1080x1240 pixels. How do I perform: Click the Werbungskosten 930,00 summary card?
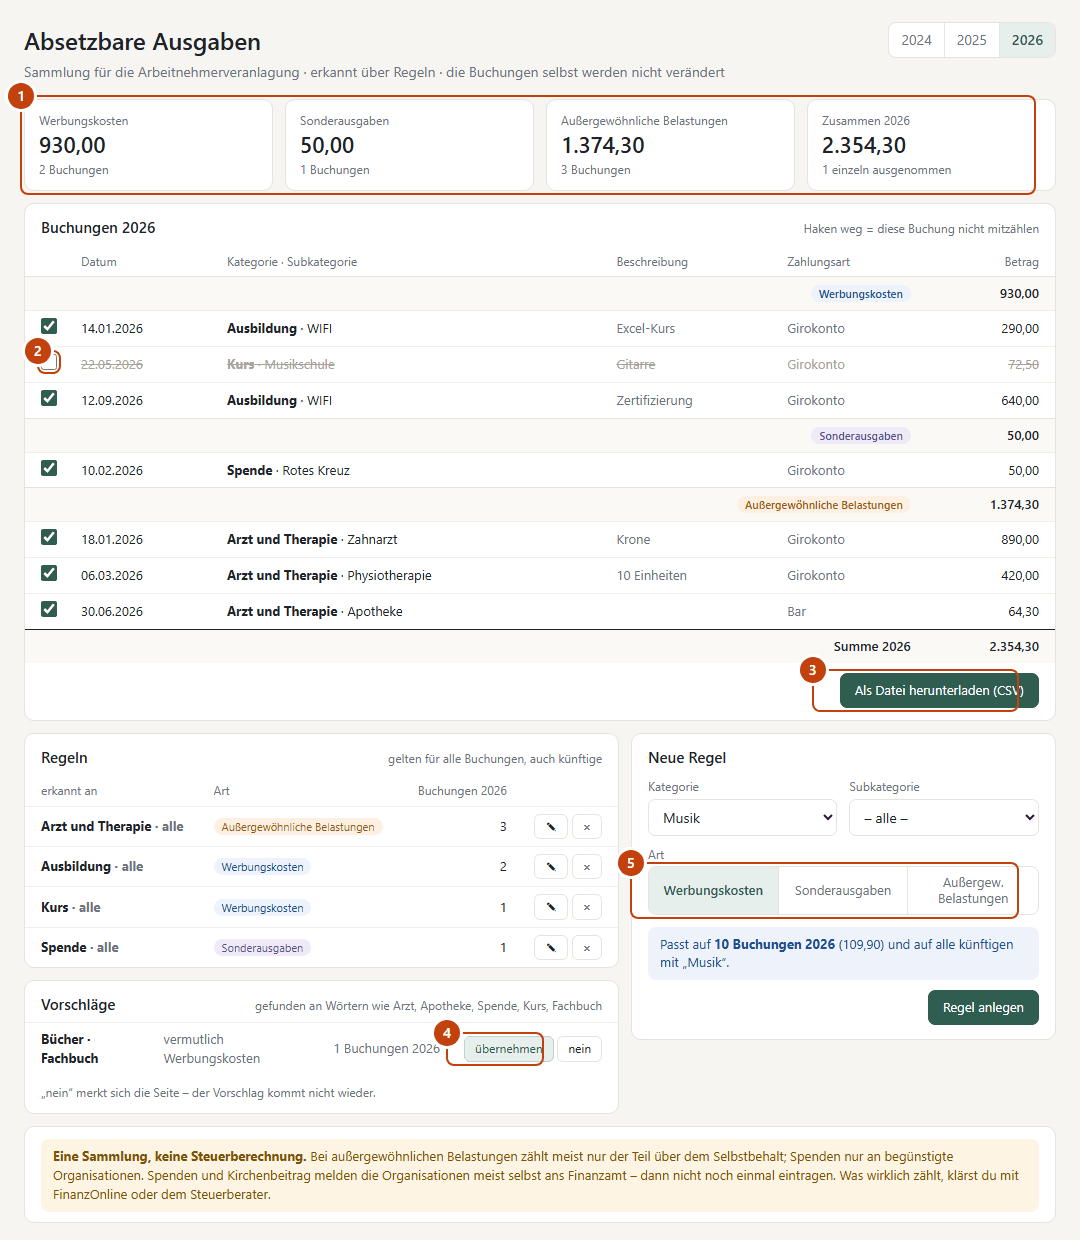149,145
